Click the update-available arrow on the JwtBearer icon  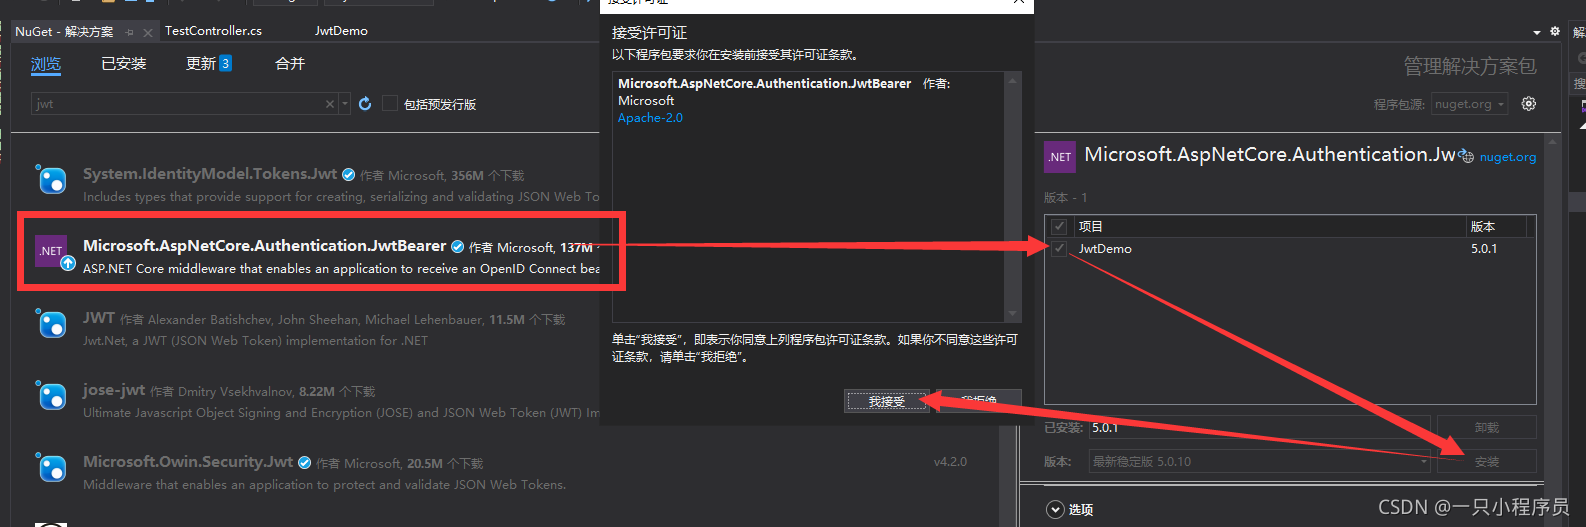[x=68, y=263]
